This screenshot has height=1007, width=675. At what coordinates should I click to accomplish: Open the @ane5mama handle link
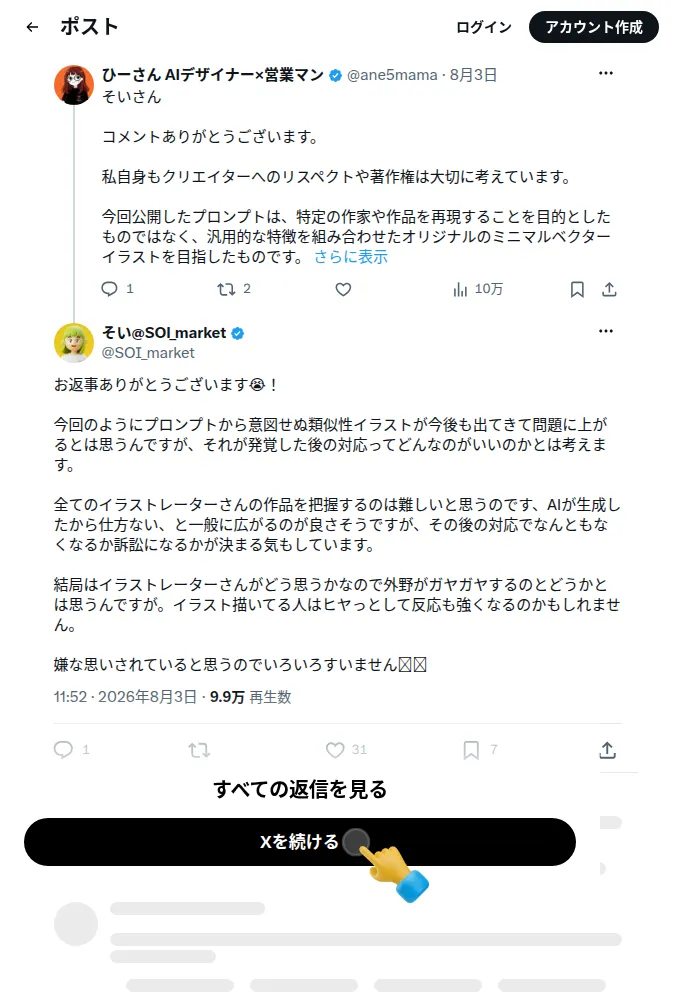click(x=392, y=75)
